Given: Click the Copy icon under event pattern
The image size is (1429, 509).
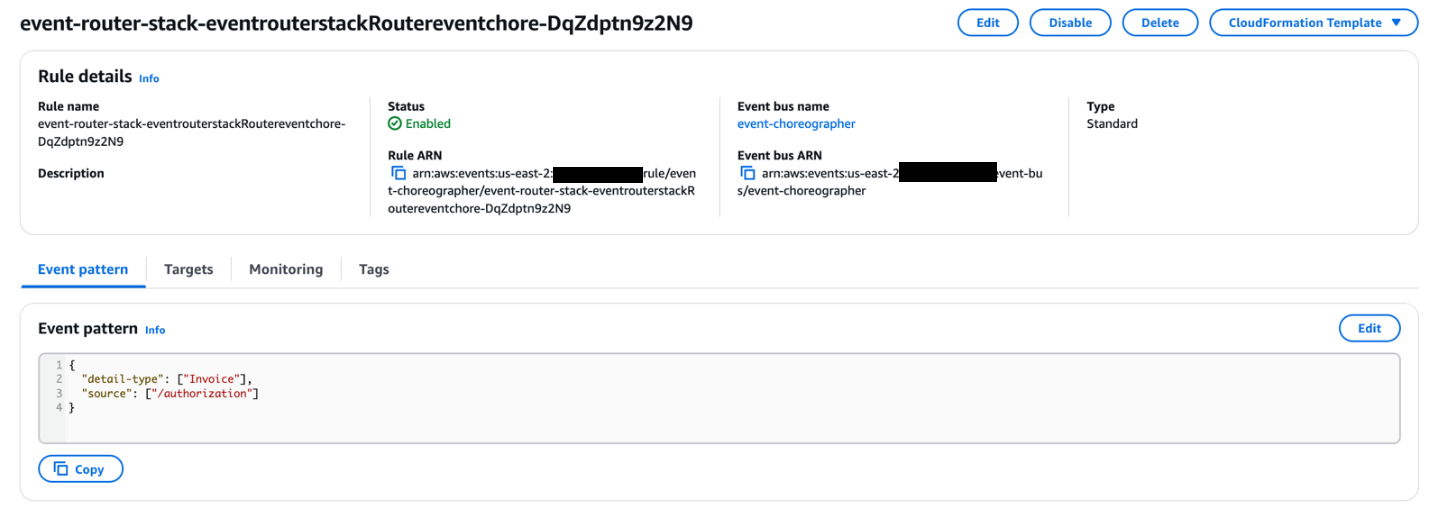Looking at the screenshot, I should coord(61,469).
